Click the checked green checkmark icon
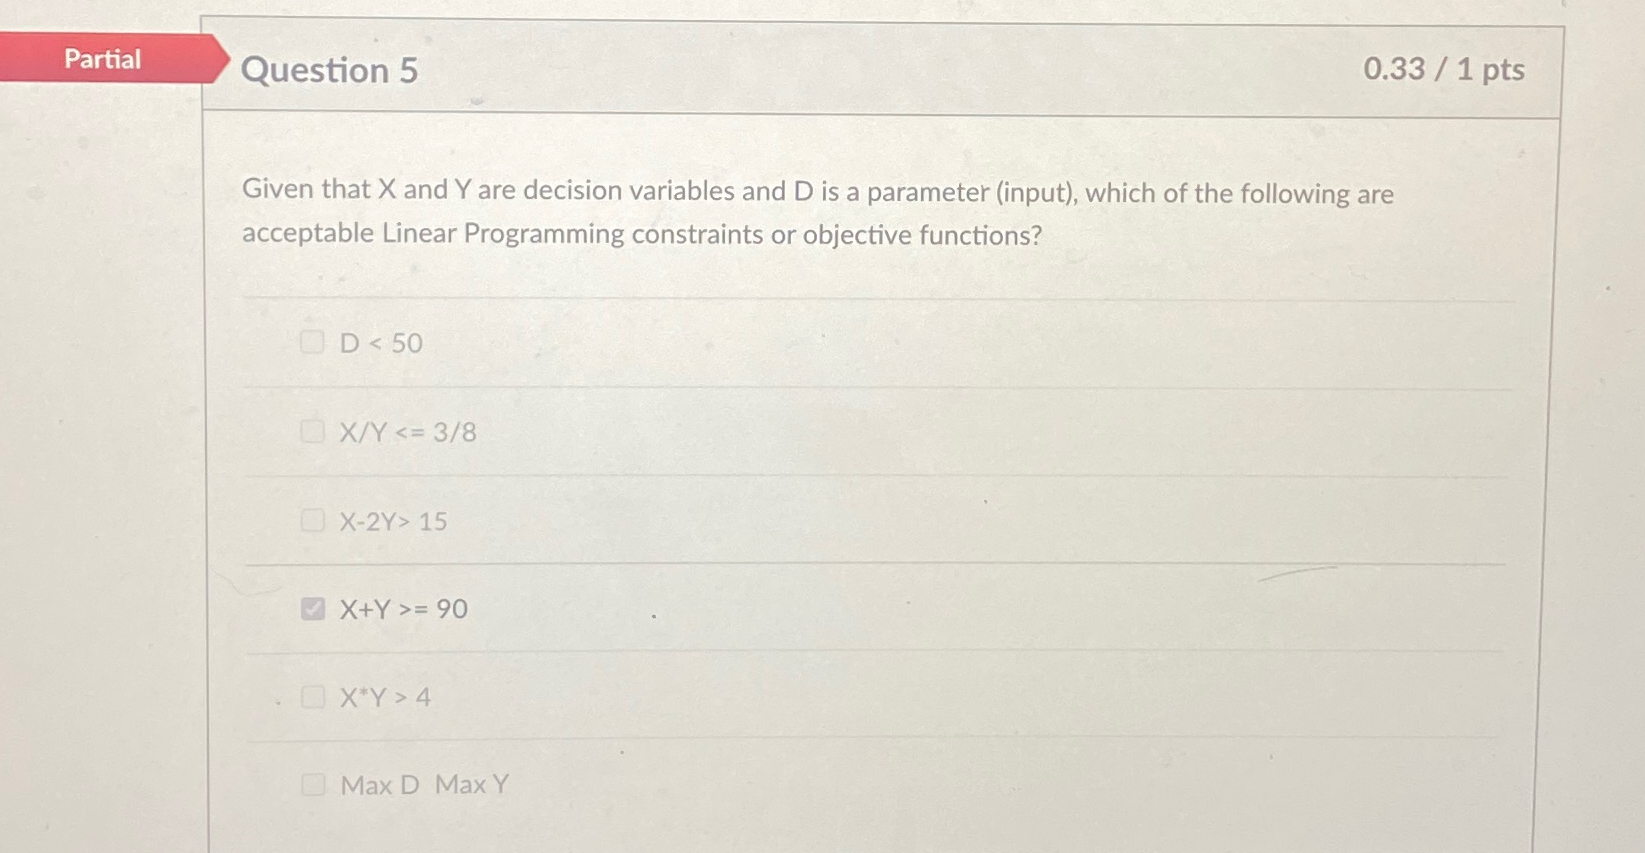 [x=312, y=607]
